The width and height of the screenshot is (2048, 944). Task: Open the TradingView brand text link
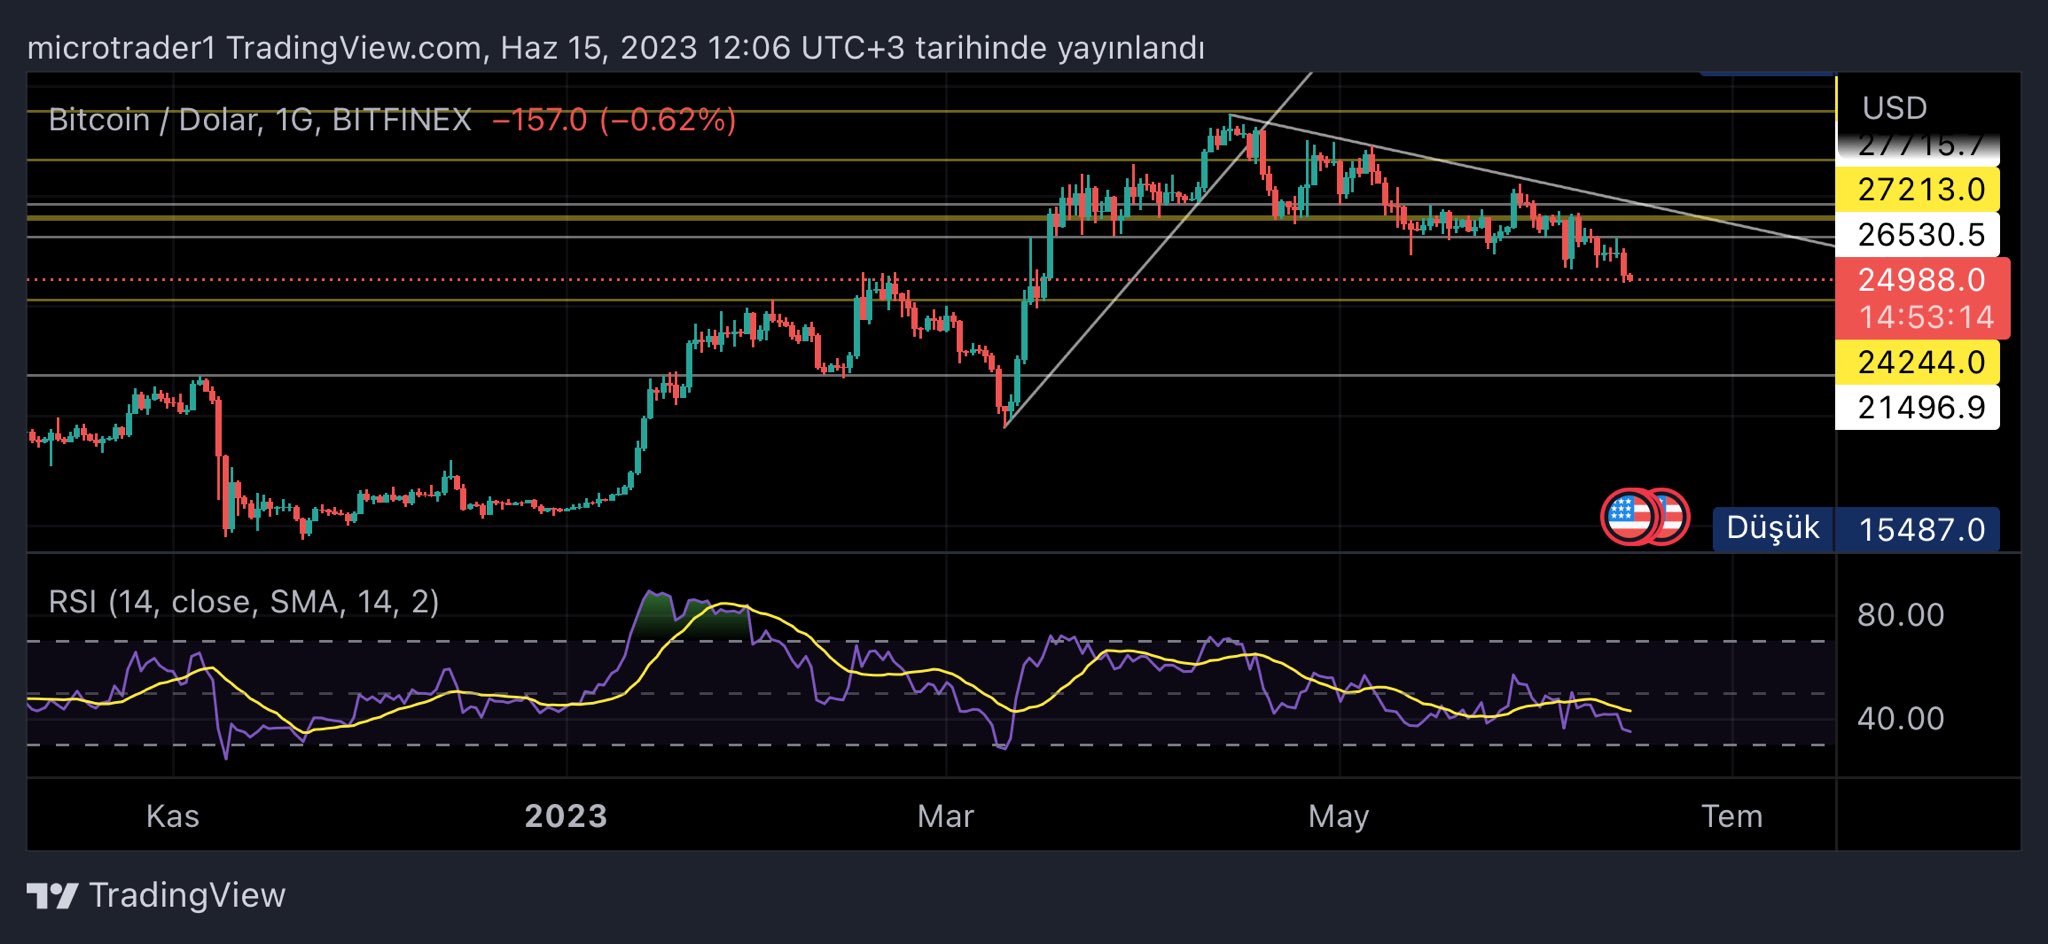[x=187, y=895]
